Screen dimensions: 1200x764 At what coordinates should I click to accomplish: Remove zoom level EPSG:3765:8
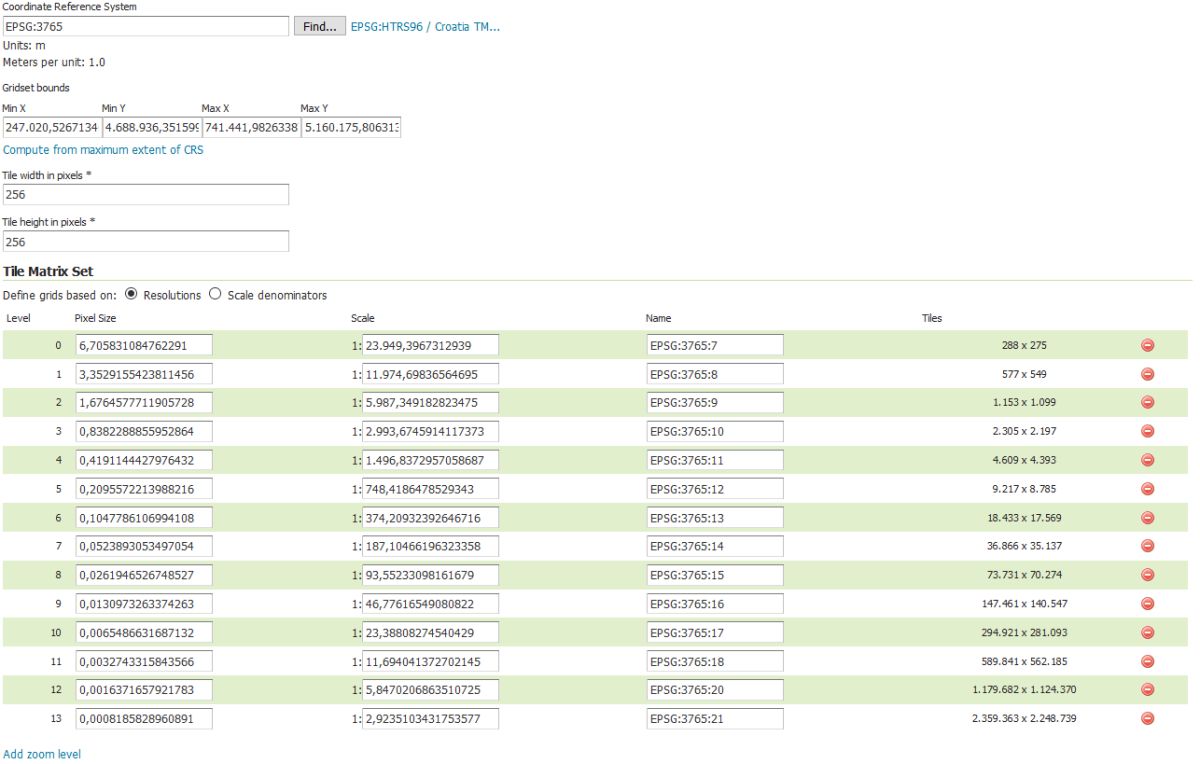[1147, 374]
